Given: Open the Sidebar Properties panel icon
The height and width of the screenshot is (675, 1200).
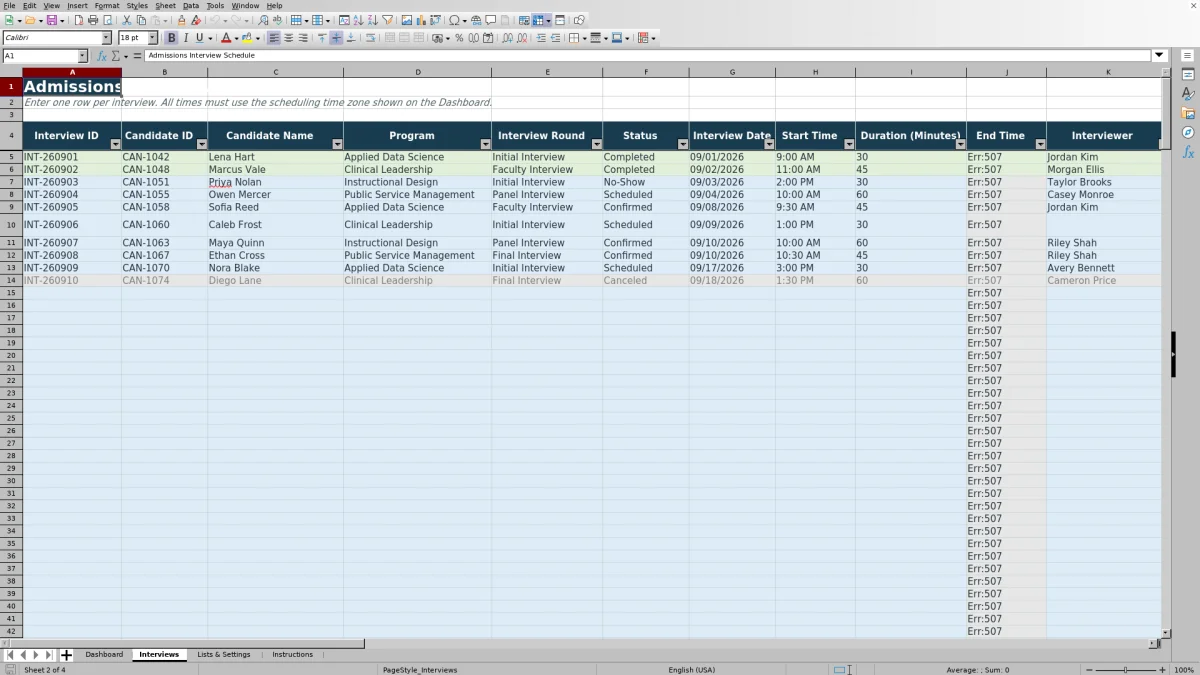Looking at the screenshot, I should click(x=1188, y=75).
